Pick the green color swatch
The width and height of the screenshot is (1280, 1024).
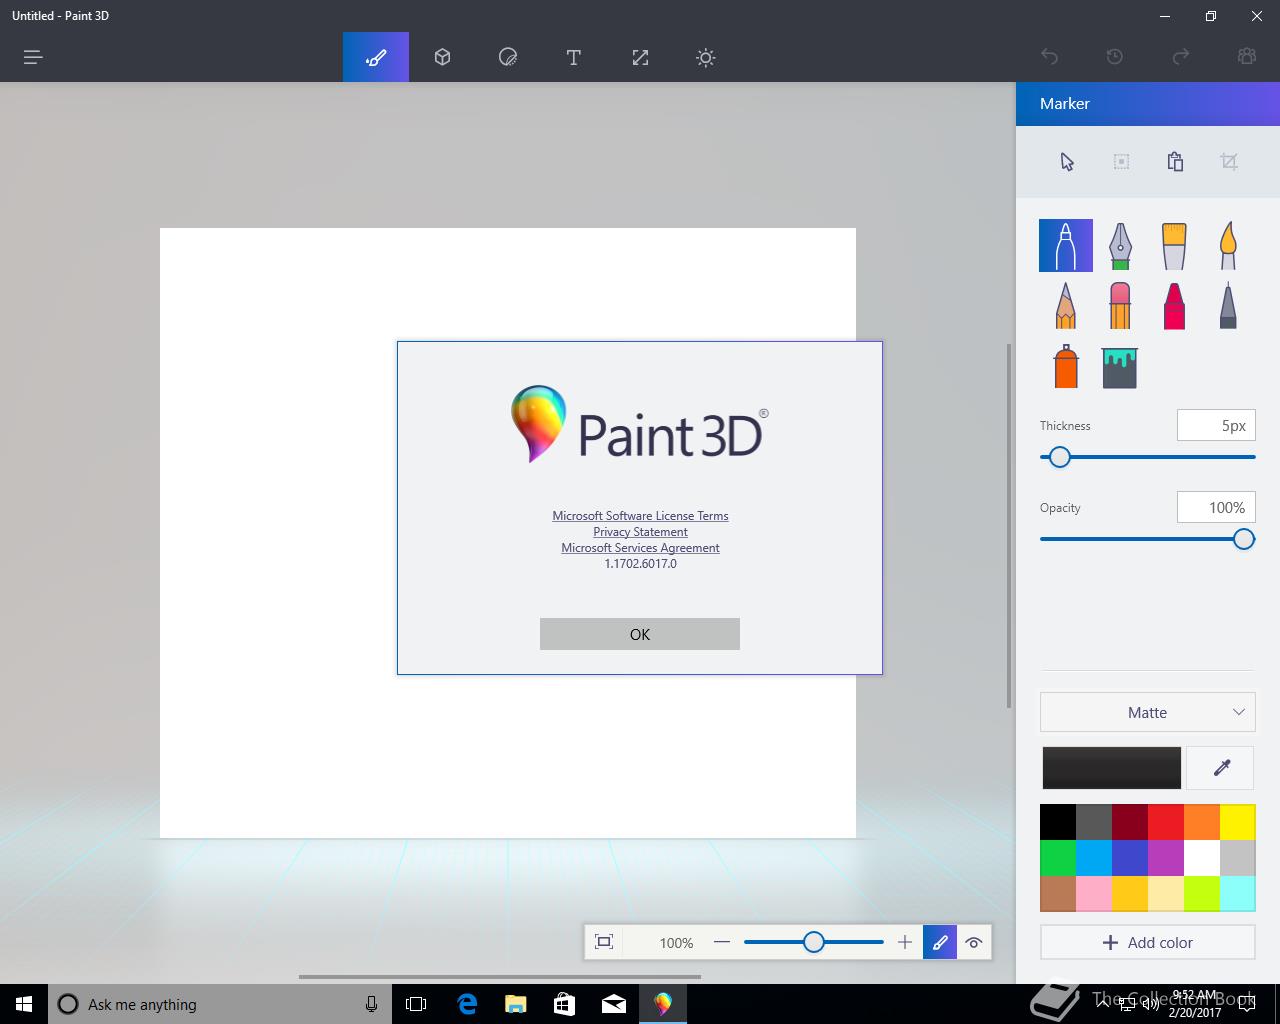coord(1058,858)
